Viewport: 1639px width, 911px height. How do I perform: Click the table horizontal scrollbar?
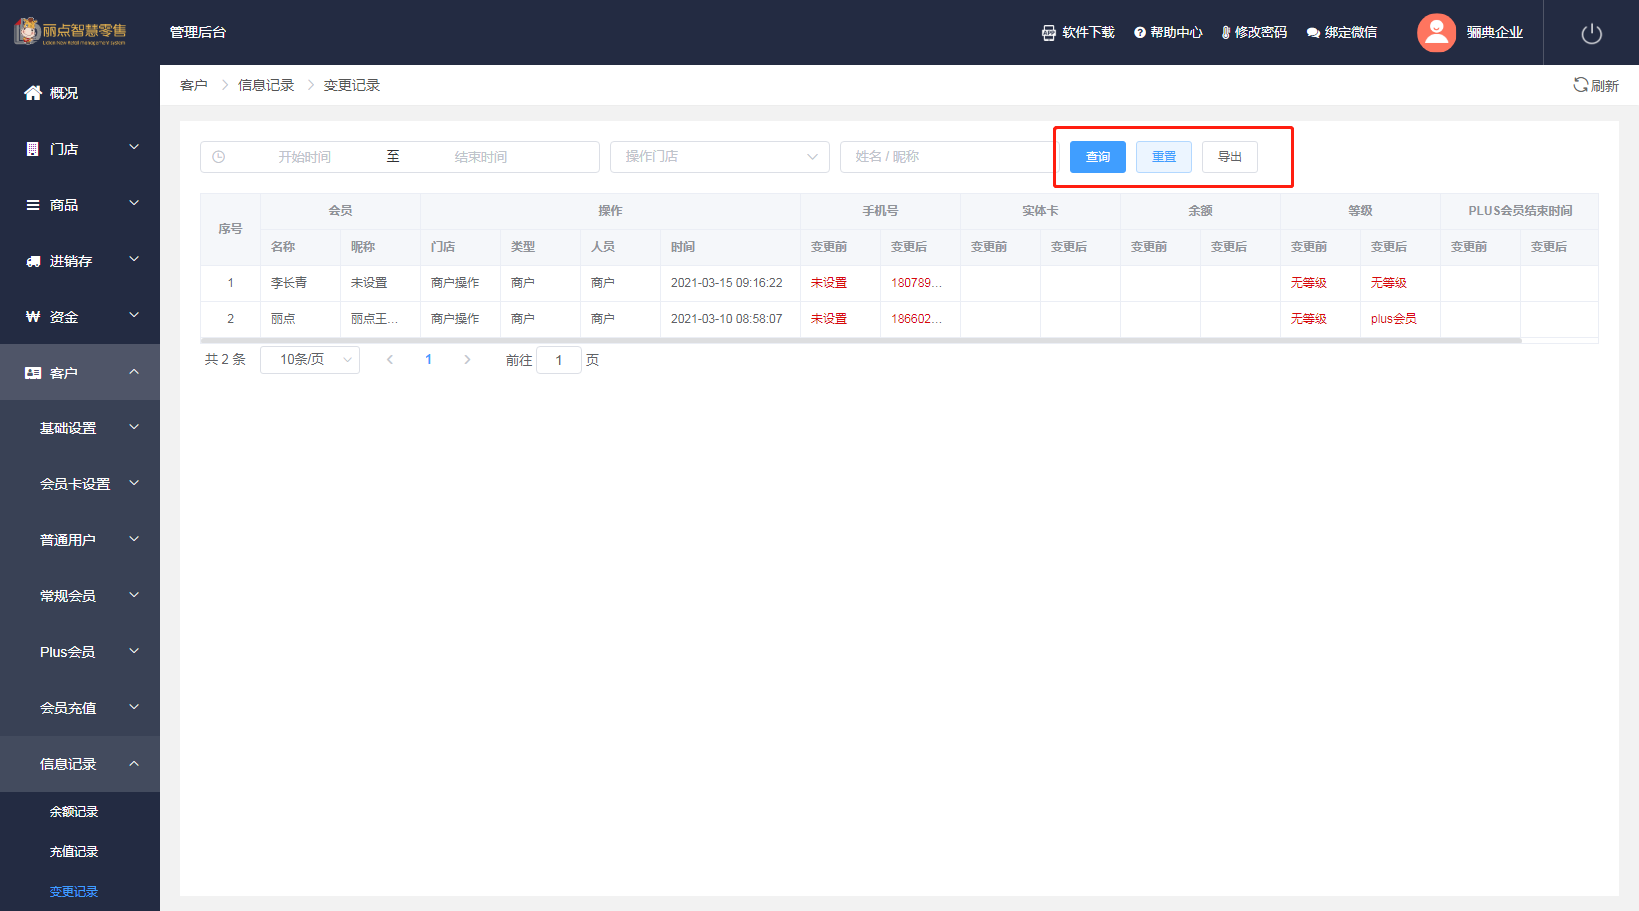coord(861,341)
